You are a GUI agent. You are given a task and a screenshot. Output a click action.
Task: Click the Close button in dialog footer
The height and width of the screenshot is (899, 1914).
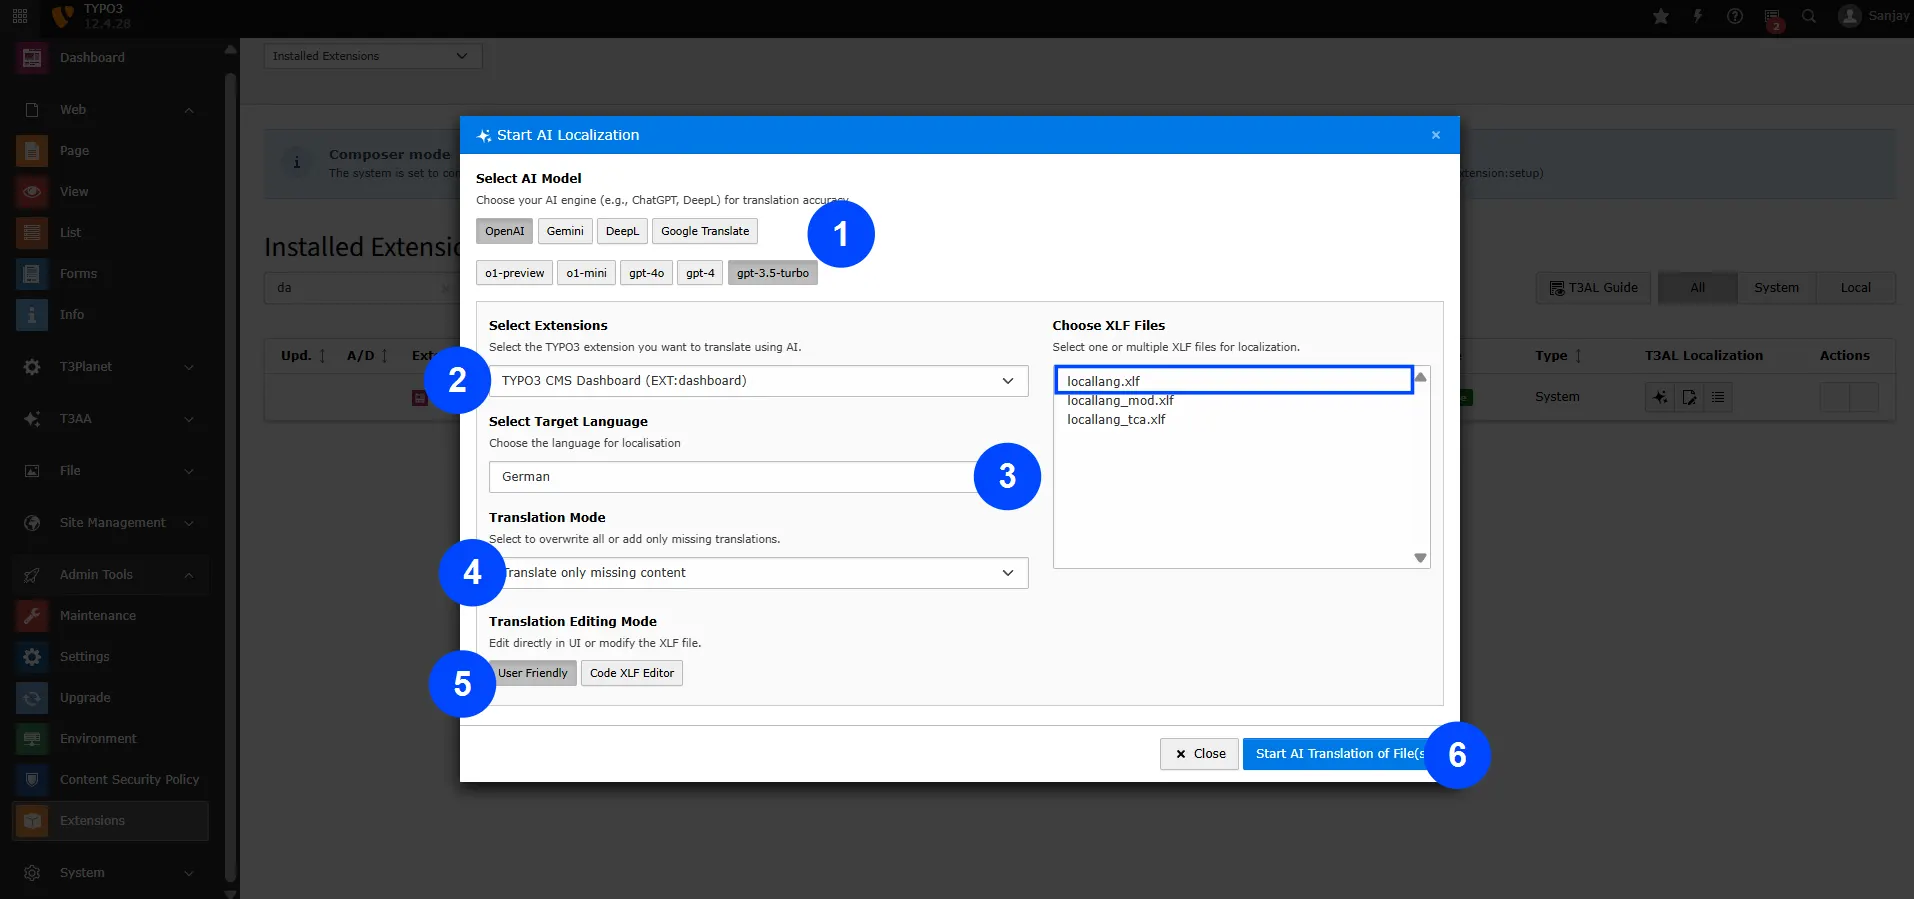point(1200,754)
